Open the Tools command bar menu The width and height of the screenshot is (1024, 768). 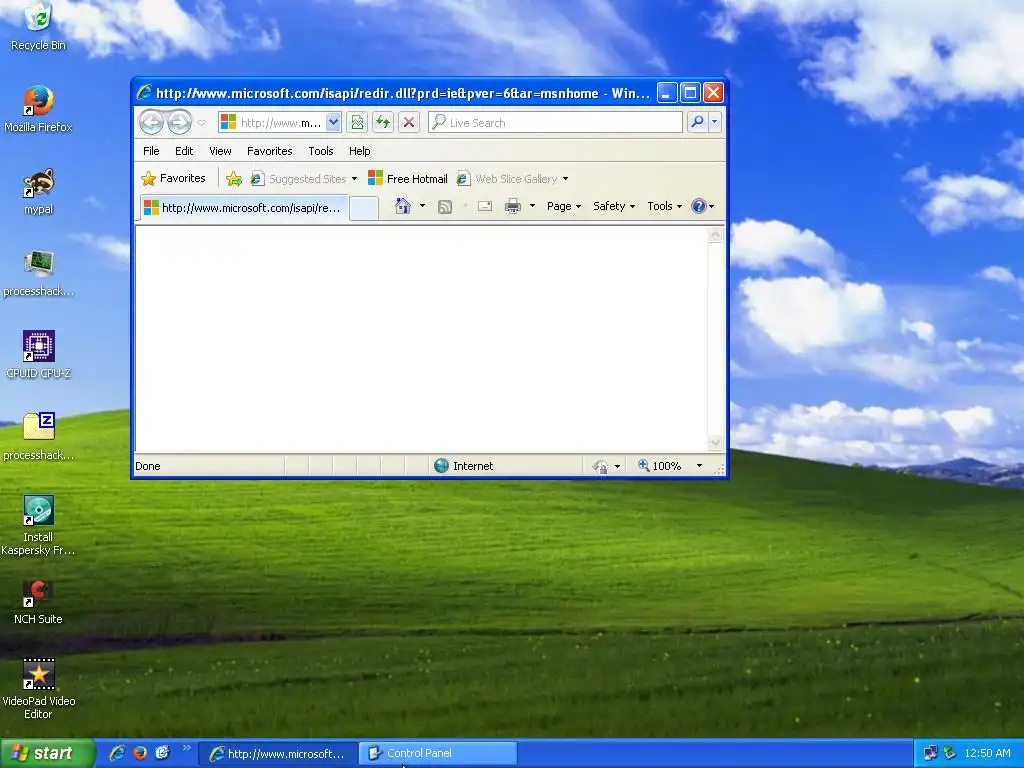pos(664,206)
